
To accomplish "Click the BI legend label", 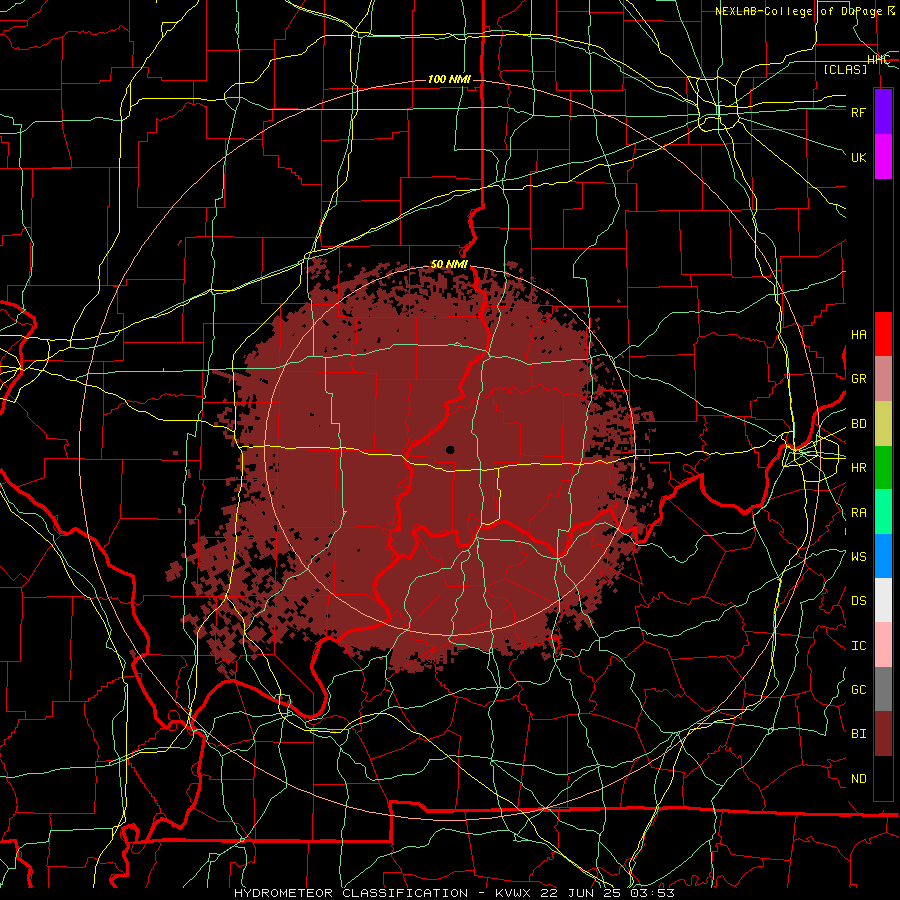I will tap(858, 734).
